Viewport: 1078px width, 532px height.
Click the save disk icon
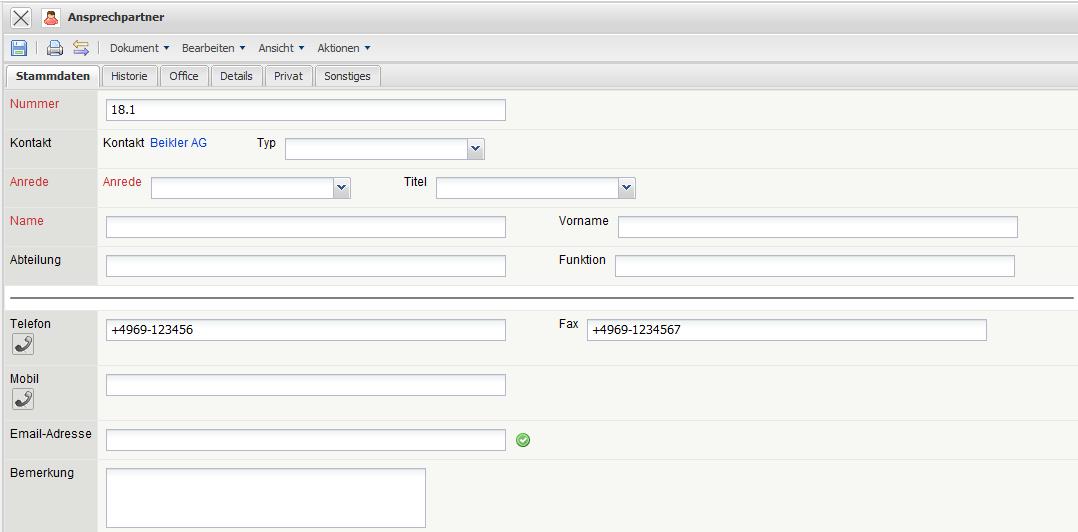tap(19, 48)
